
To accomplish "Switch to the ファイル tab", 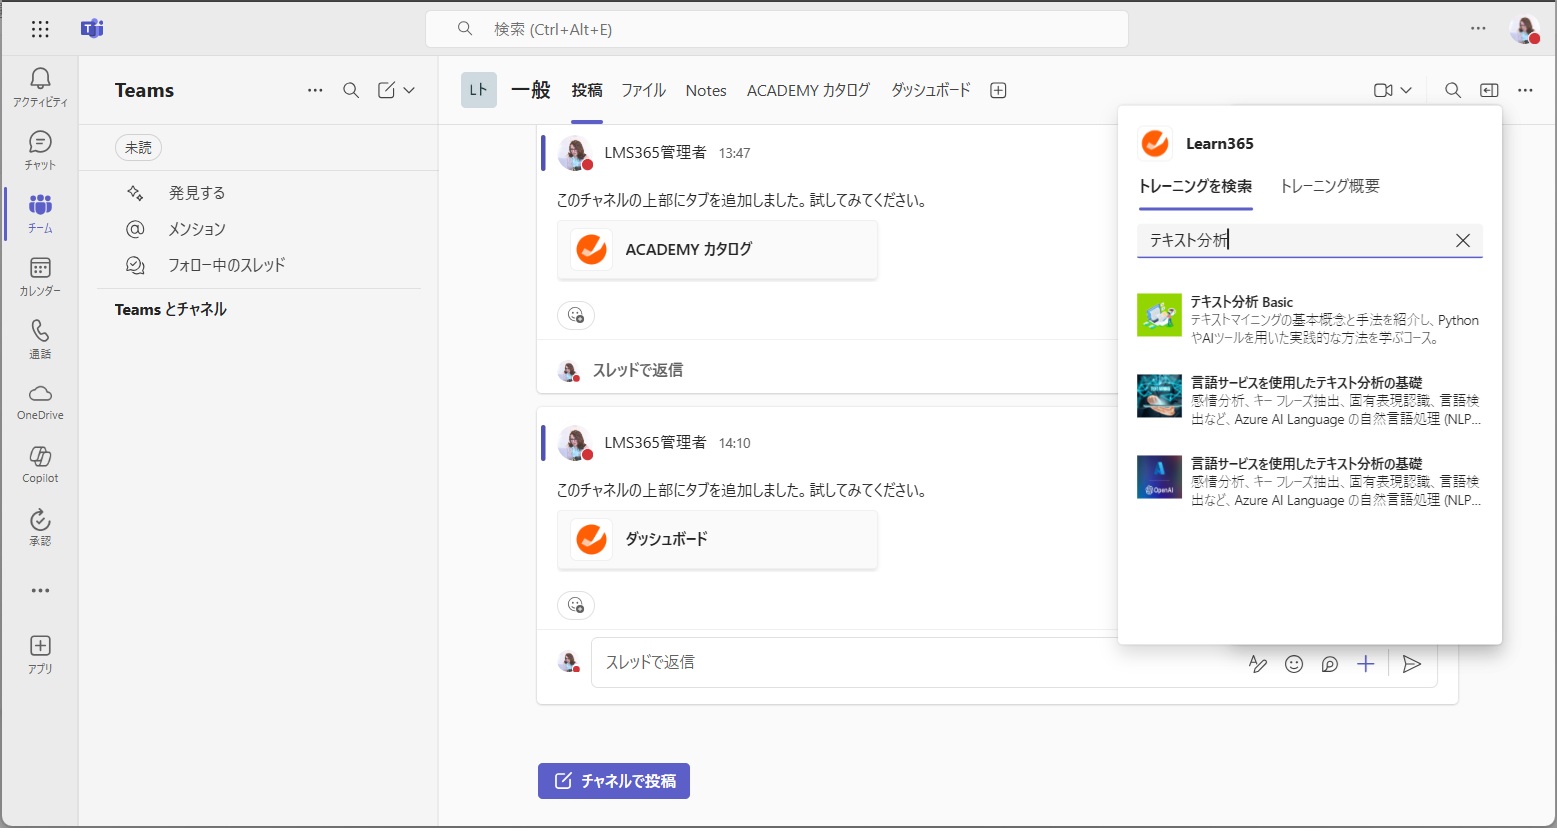I will point(643,90).
